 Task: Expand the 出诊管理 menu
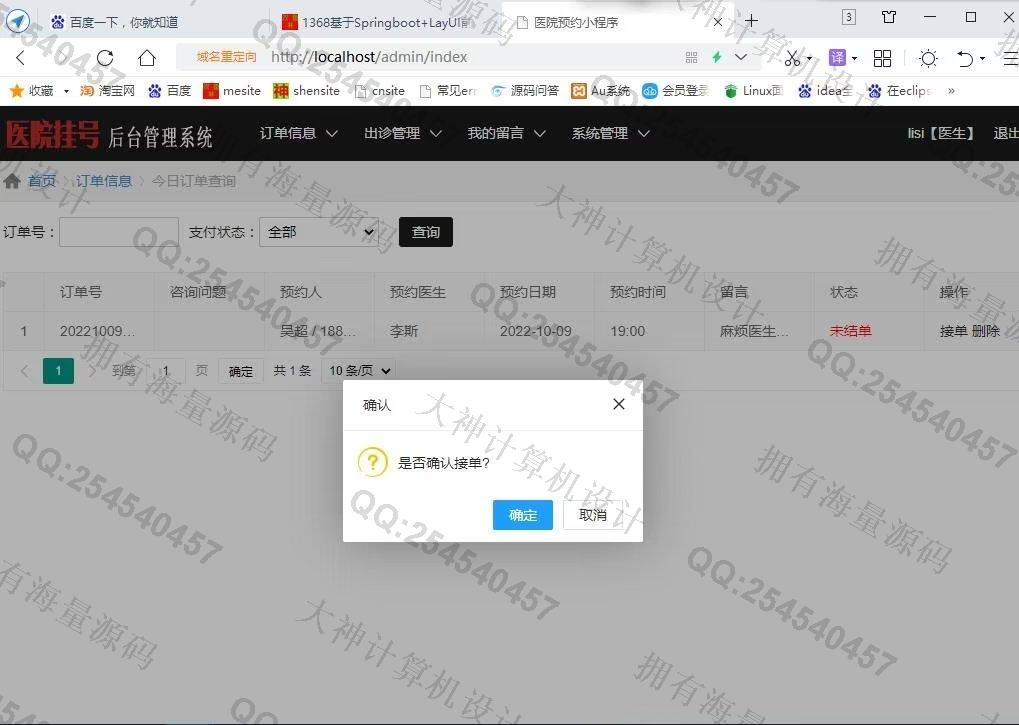point(402,133)
